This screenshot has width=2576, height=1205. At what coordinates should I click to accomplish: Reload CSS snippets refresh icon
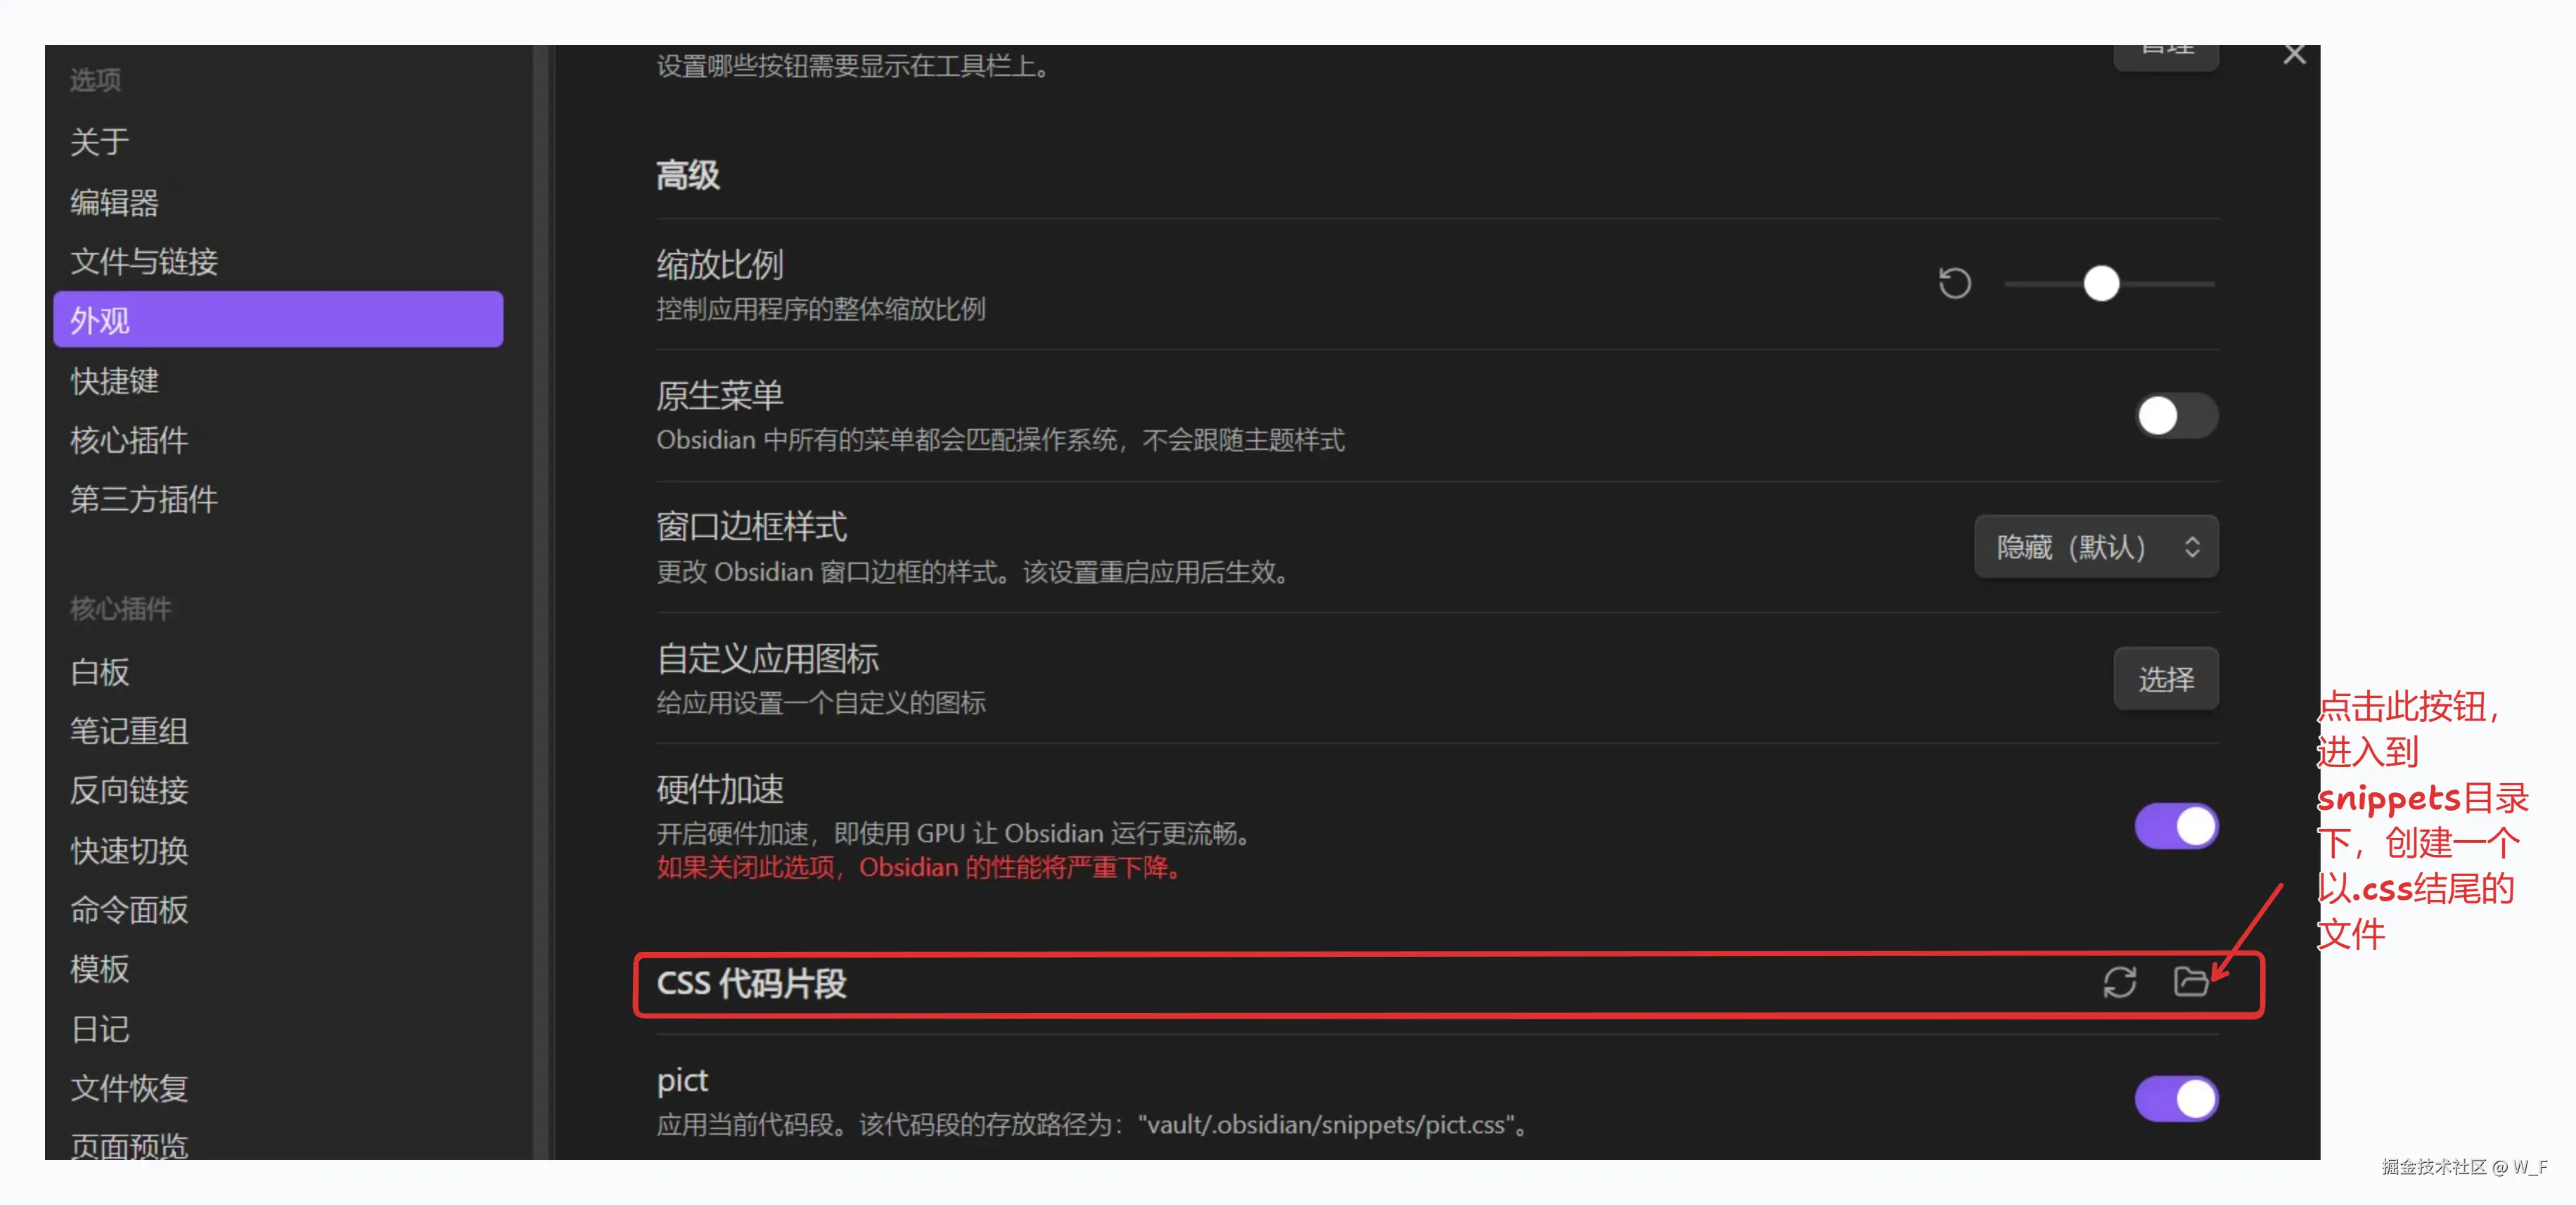pyautogui.click(x=2119, y=982)
